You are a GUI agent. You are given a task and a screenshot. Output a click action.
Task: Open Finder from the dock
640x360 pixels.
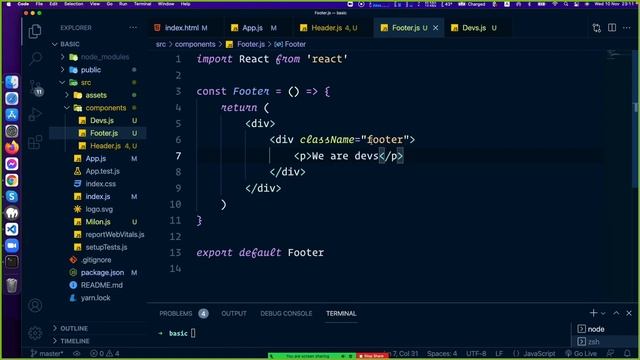[x=12, y=82]
